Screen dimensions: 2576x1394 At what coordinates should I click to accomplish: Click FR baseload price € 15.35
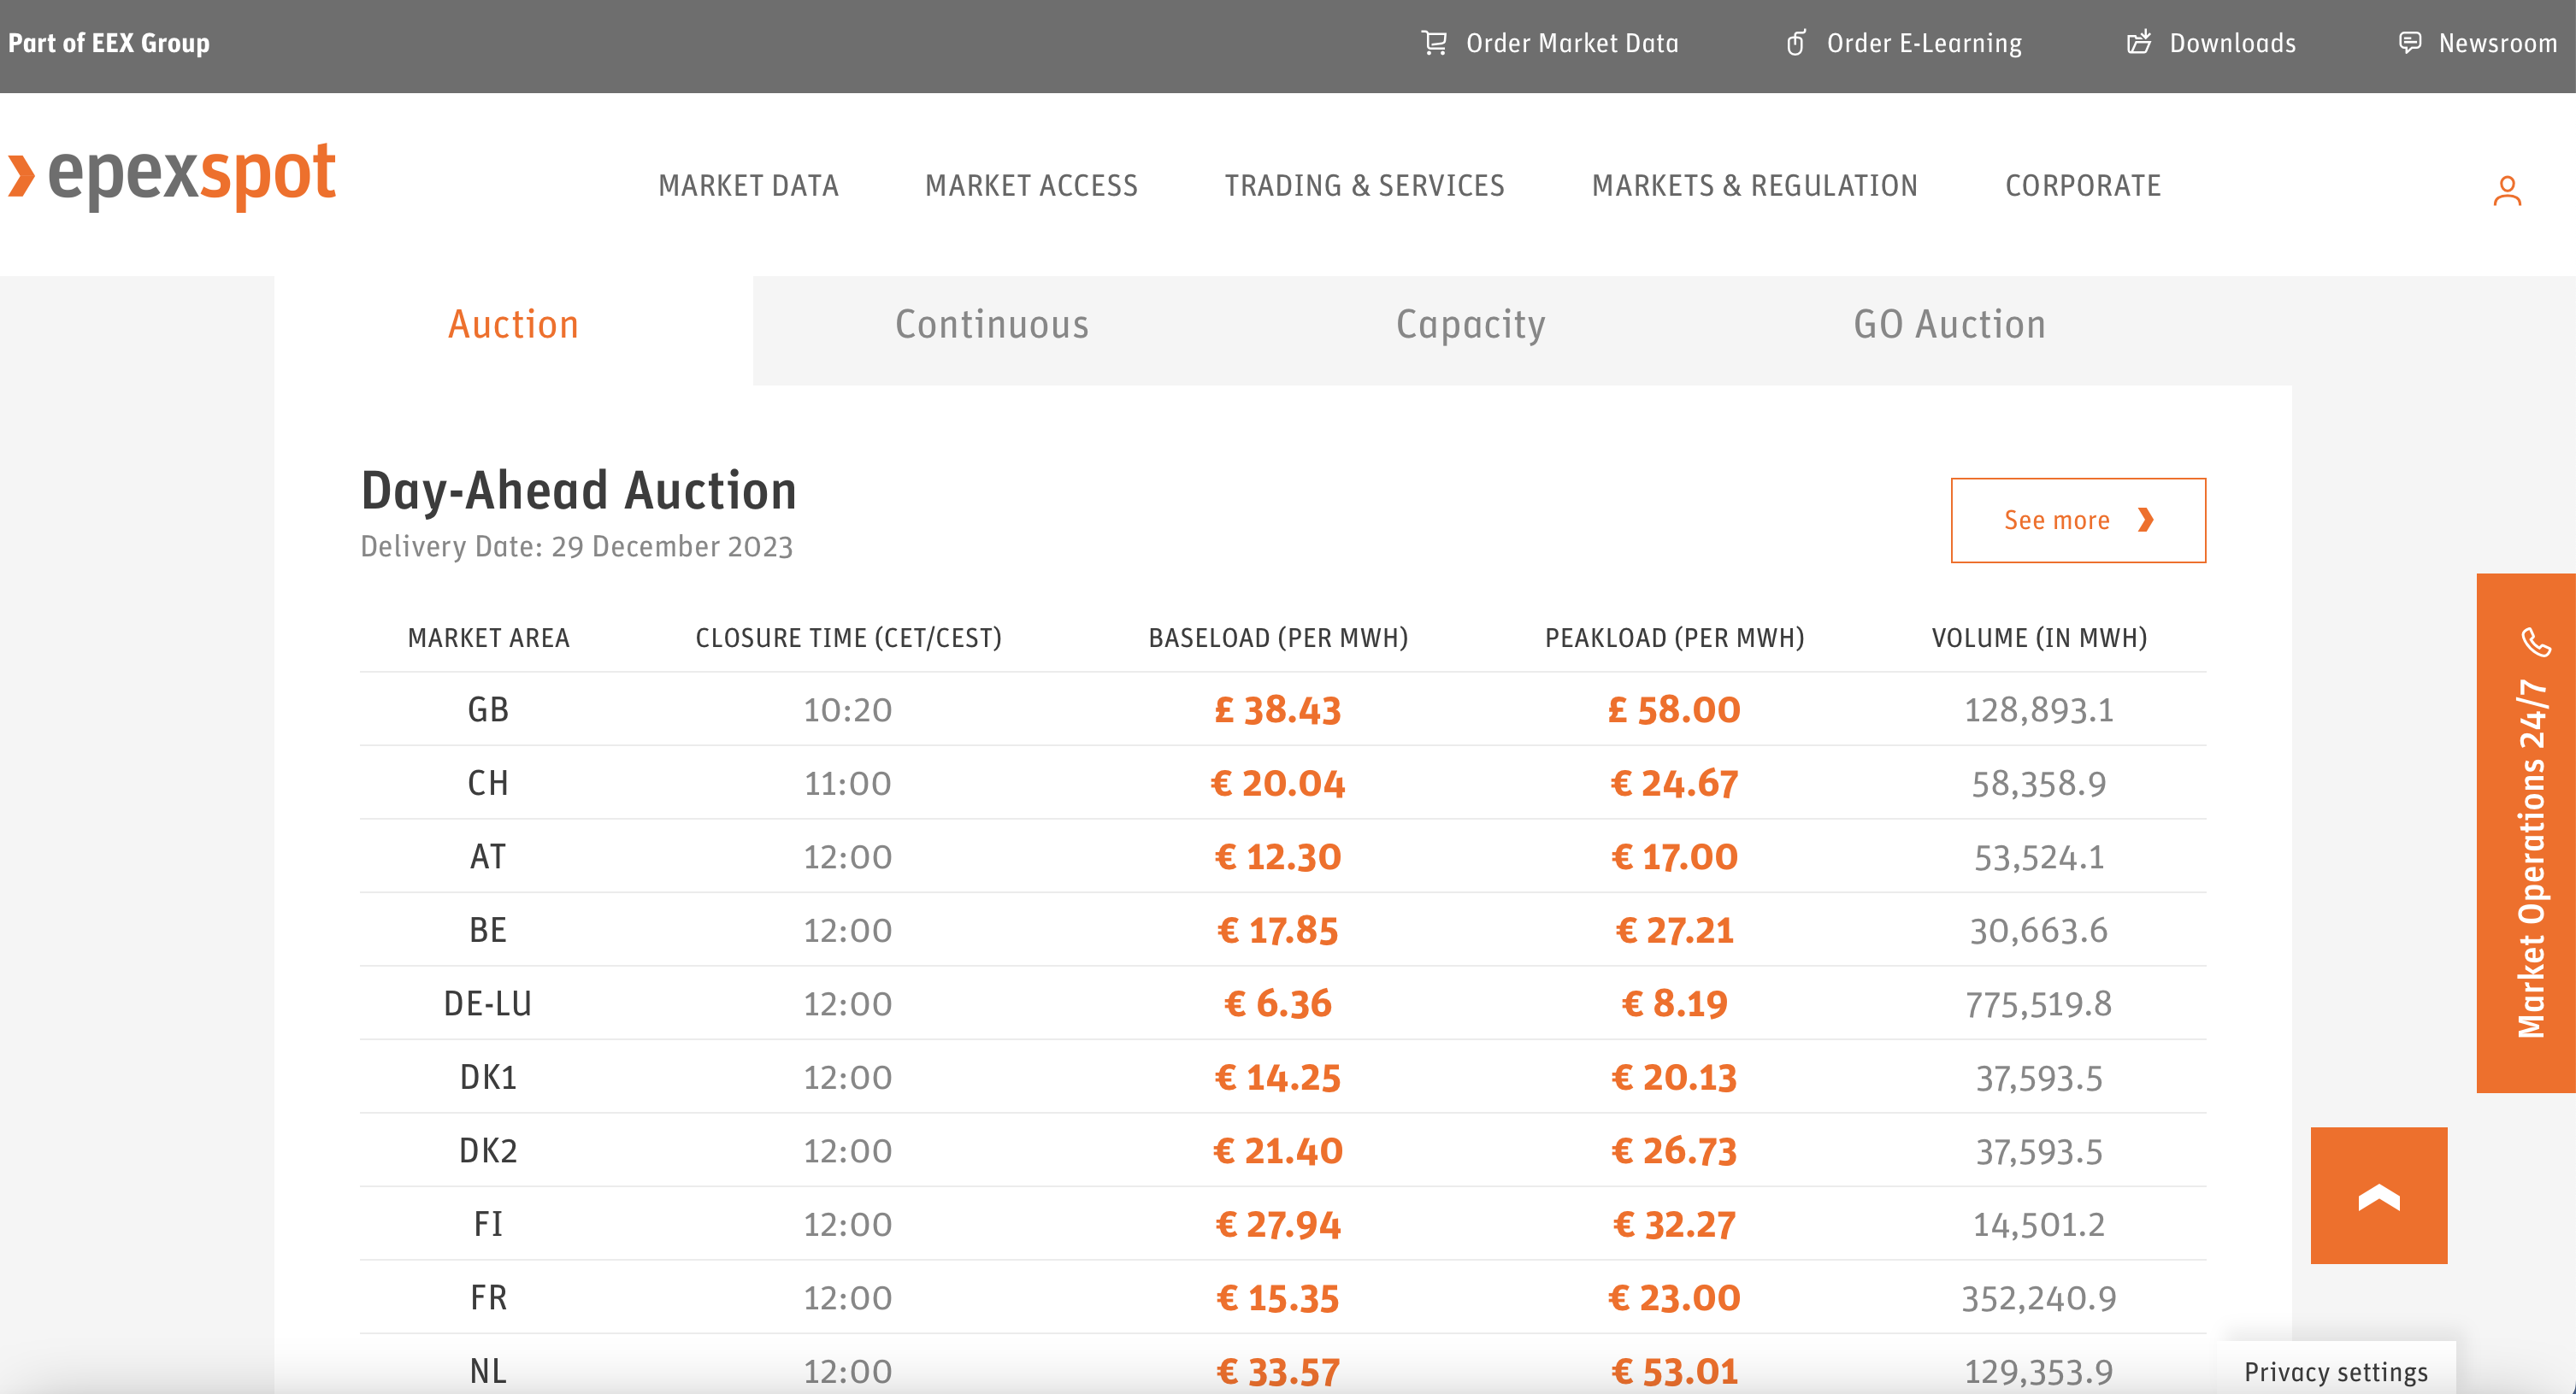[x=1277, y=1298]
